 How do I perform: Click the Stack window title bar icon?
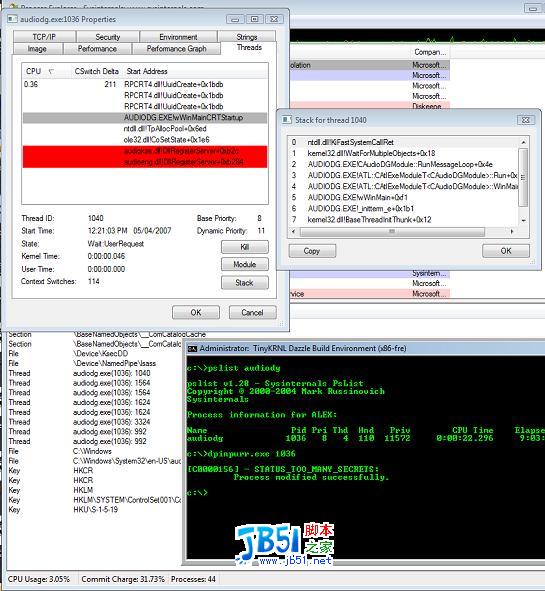tap(287, 120)
